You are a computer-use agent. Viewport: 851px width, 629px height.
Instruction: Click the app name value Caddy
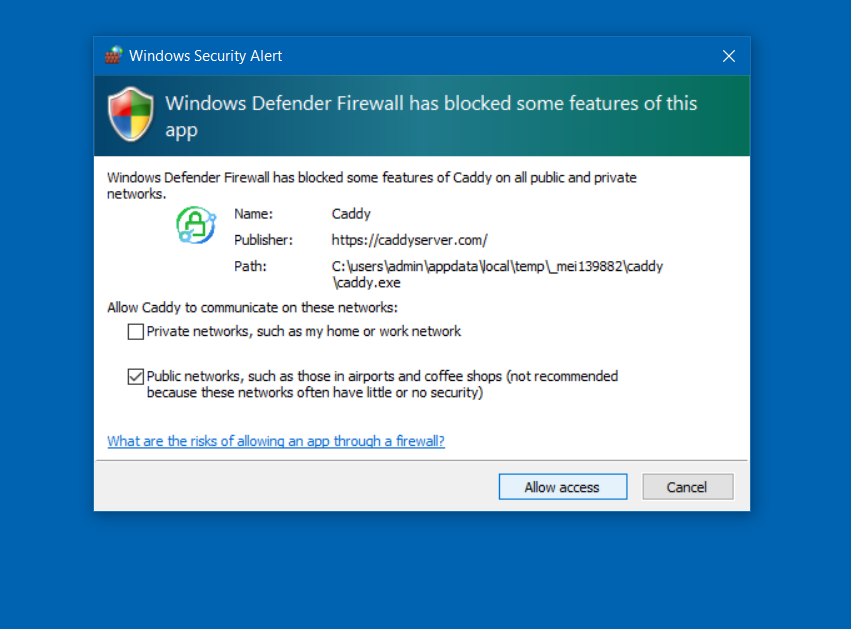coord(351,214)
